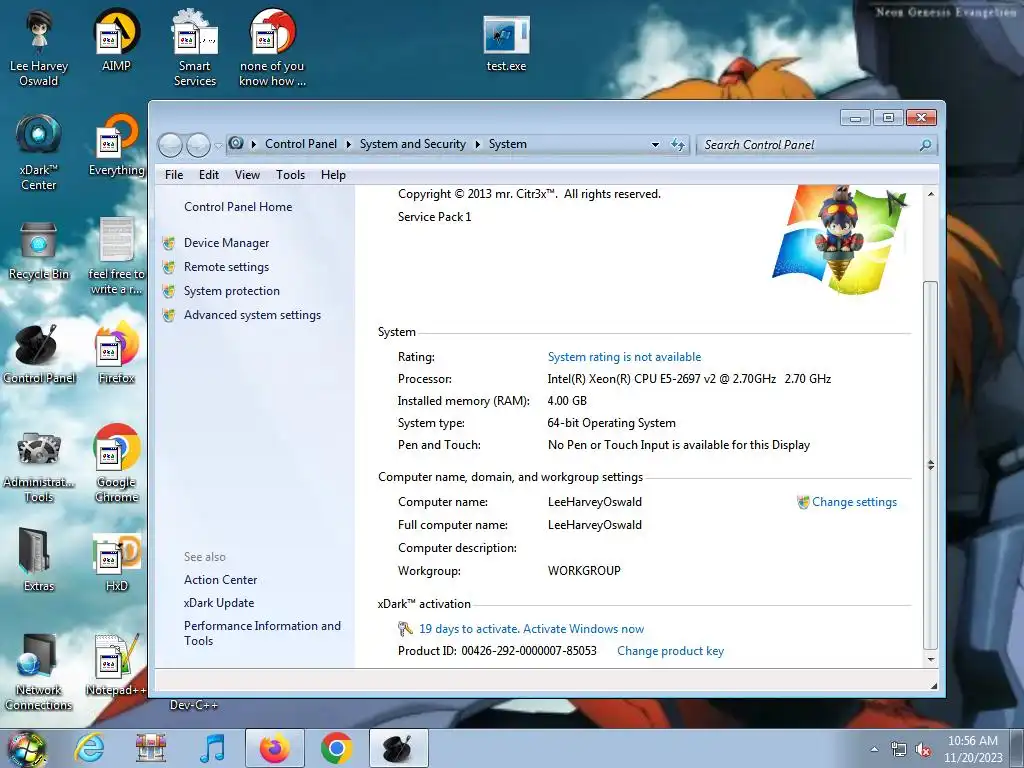Screen dimensions: 1024x768
Task: Go back with the navigation Back button
Action: [170, 145]
